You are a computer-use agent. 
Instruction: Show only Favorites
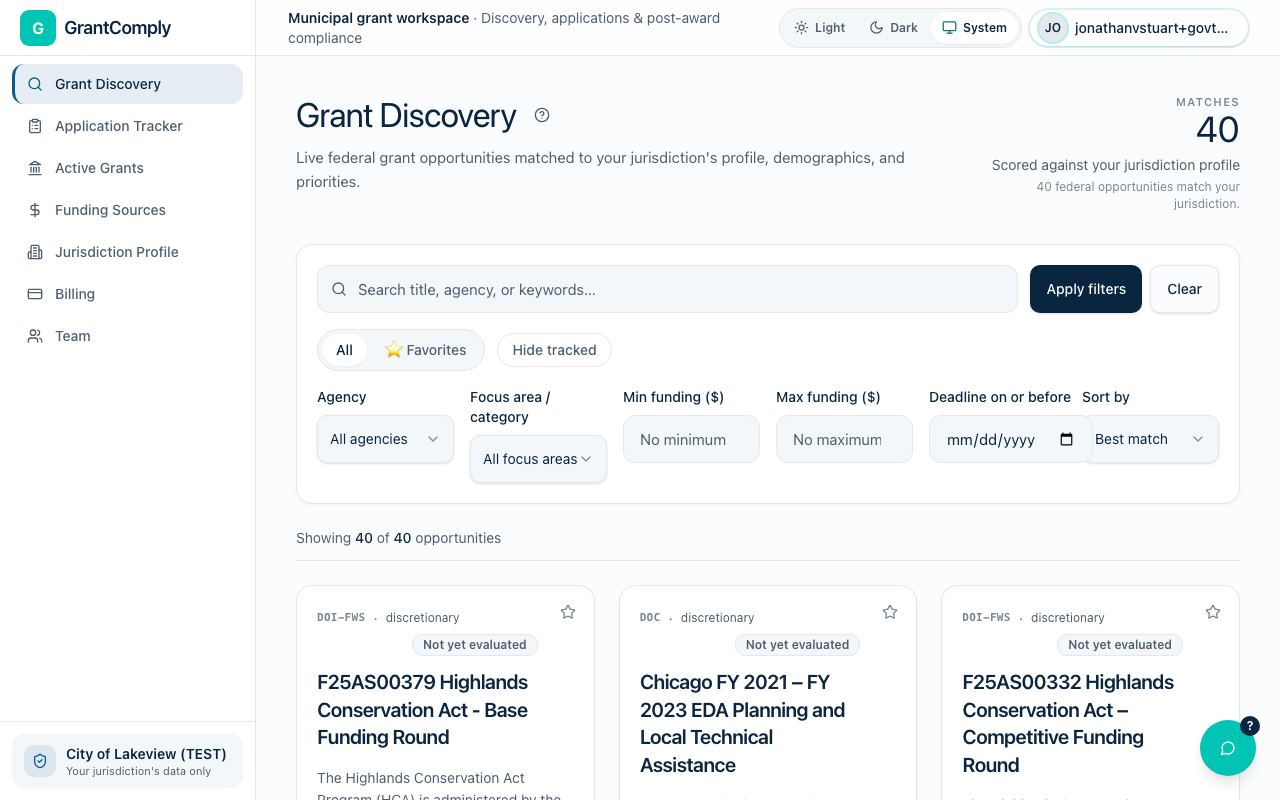[x=425, y=350]
